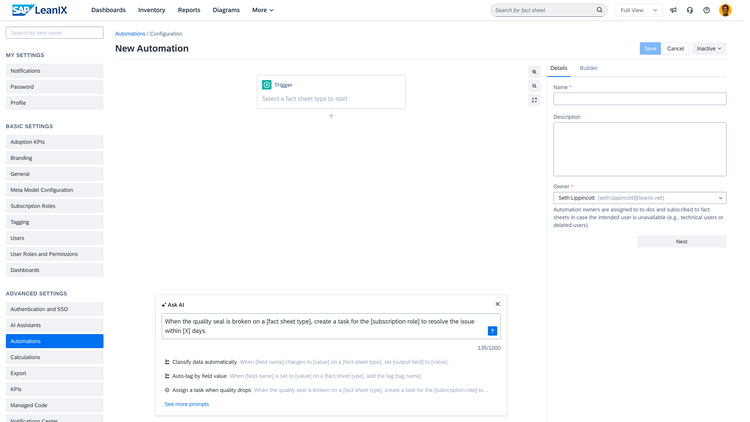Open AI Assistants settings
This screenshot has width=750, height=422.
click(55, 325)
